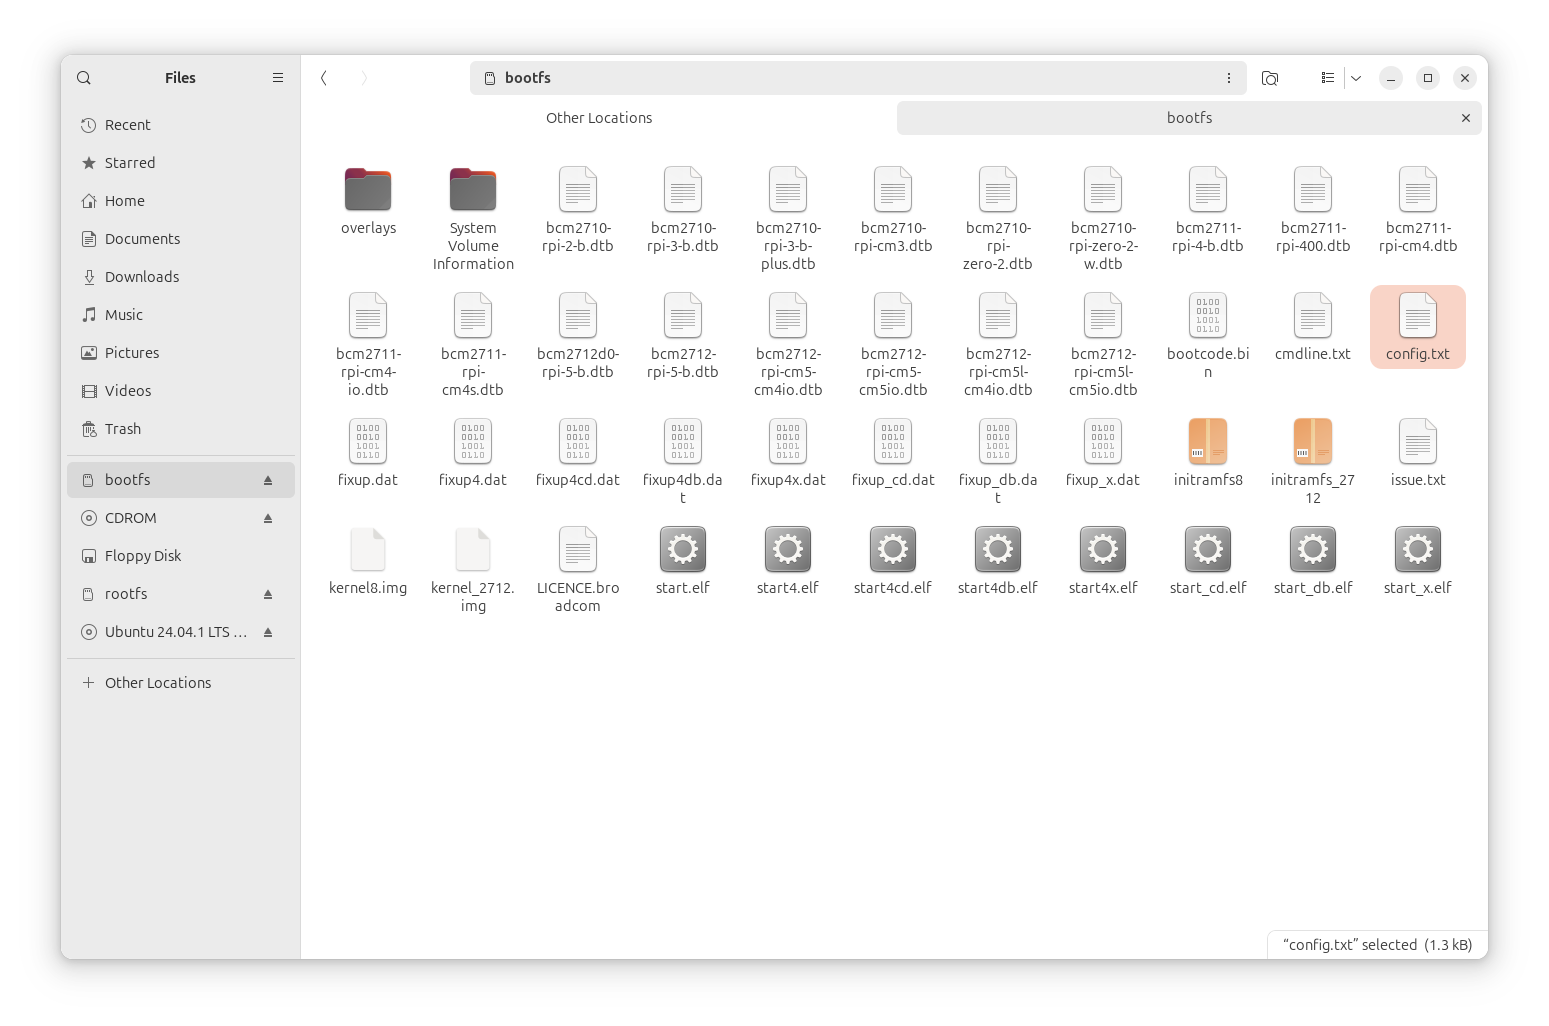
Task: Eject the bootfs volume in sidebar
Action: coord(268,481)
